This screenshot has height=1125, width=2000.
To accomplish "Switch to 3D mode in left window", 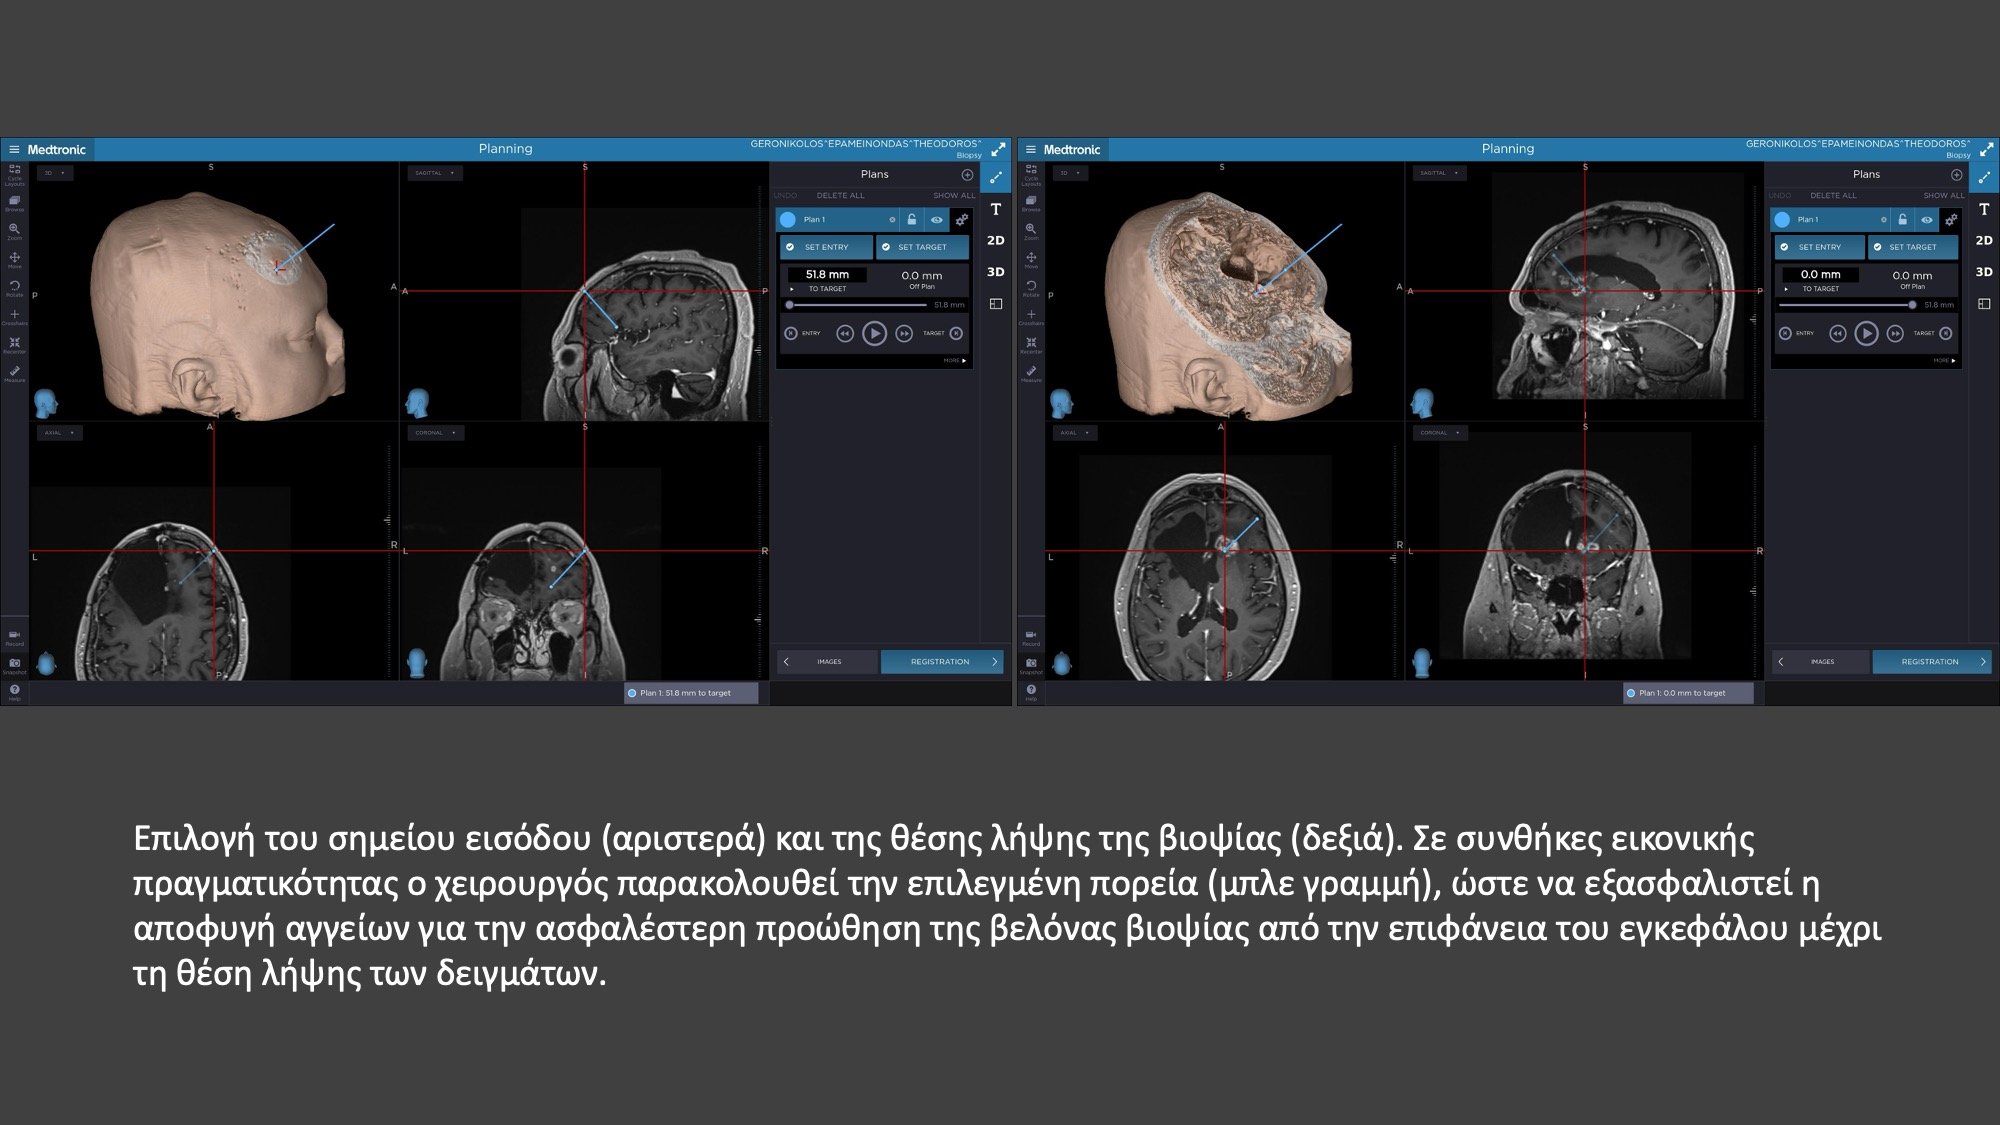I will point(995,272).
